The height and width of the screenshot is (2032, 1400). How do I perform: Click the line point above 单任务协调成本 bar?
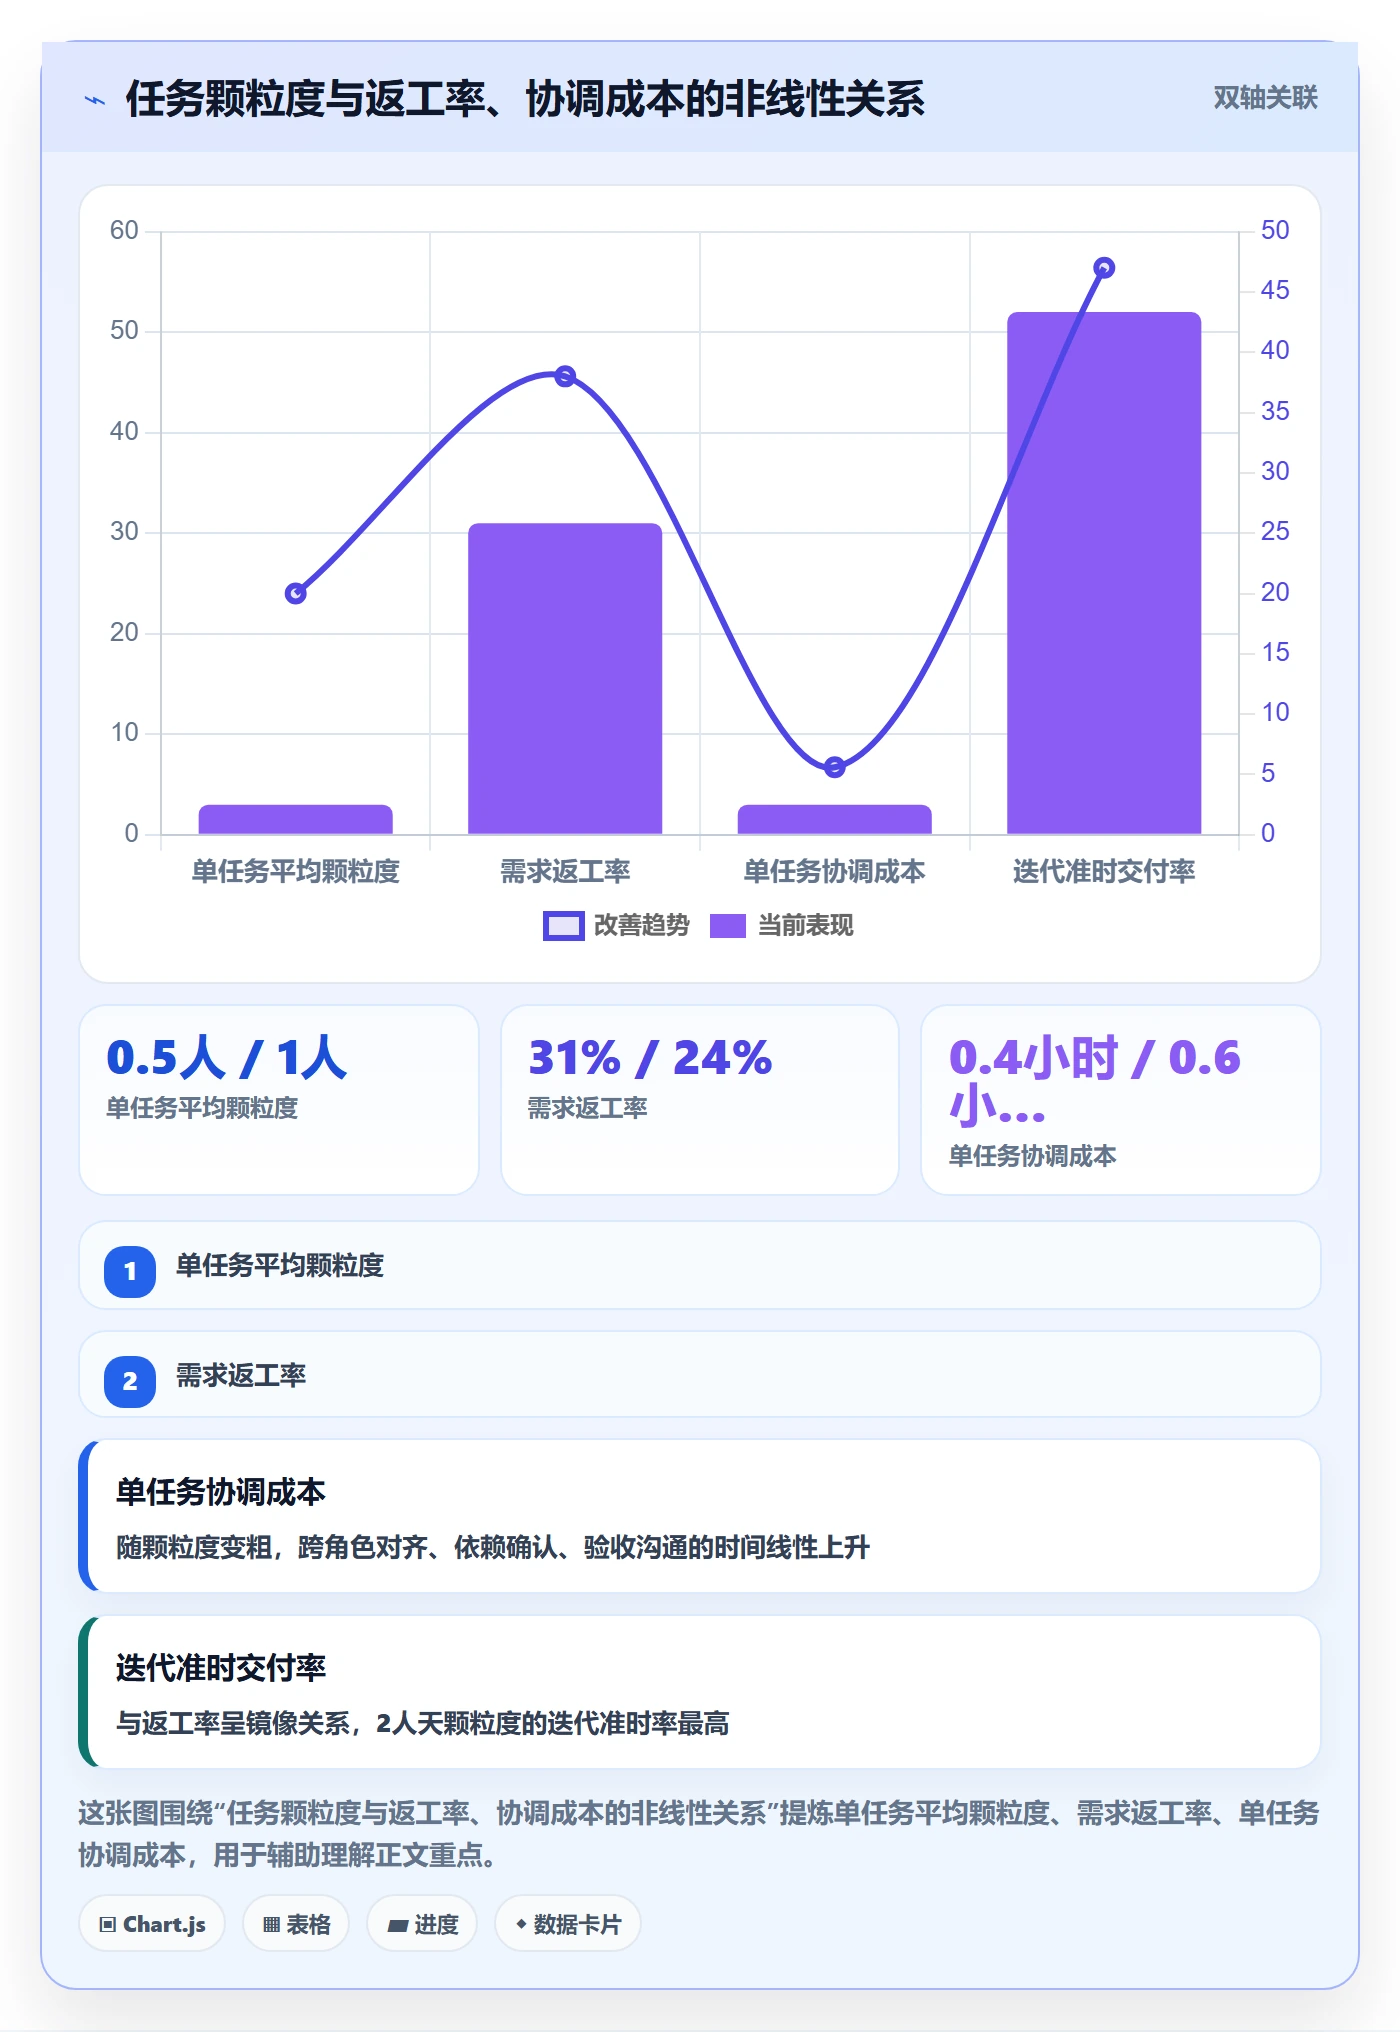pyautogui.click(x=835, y=767)
